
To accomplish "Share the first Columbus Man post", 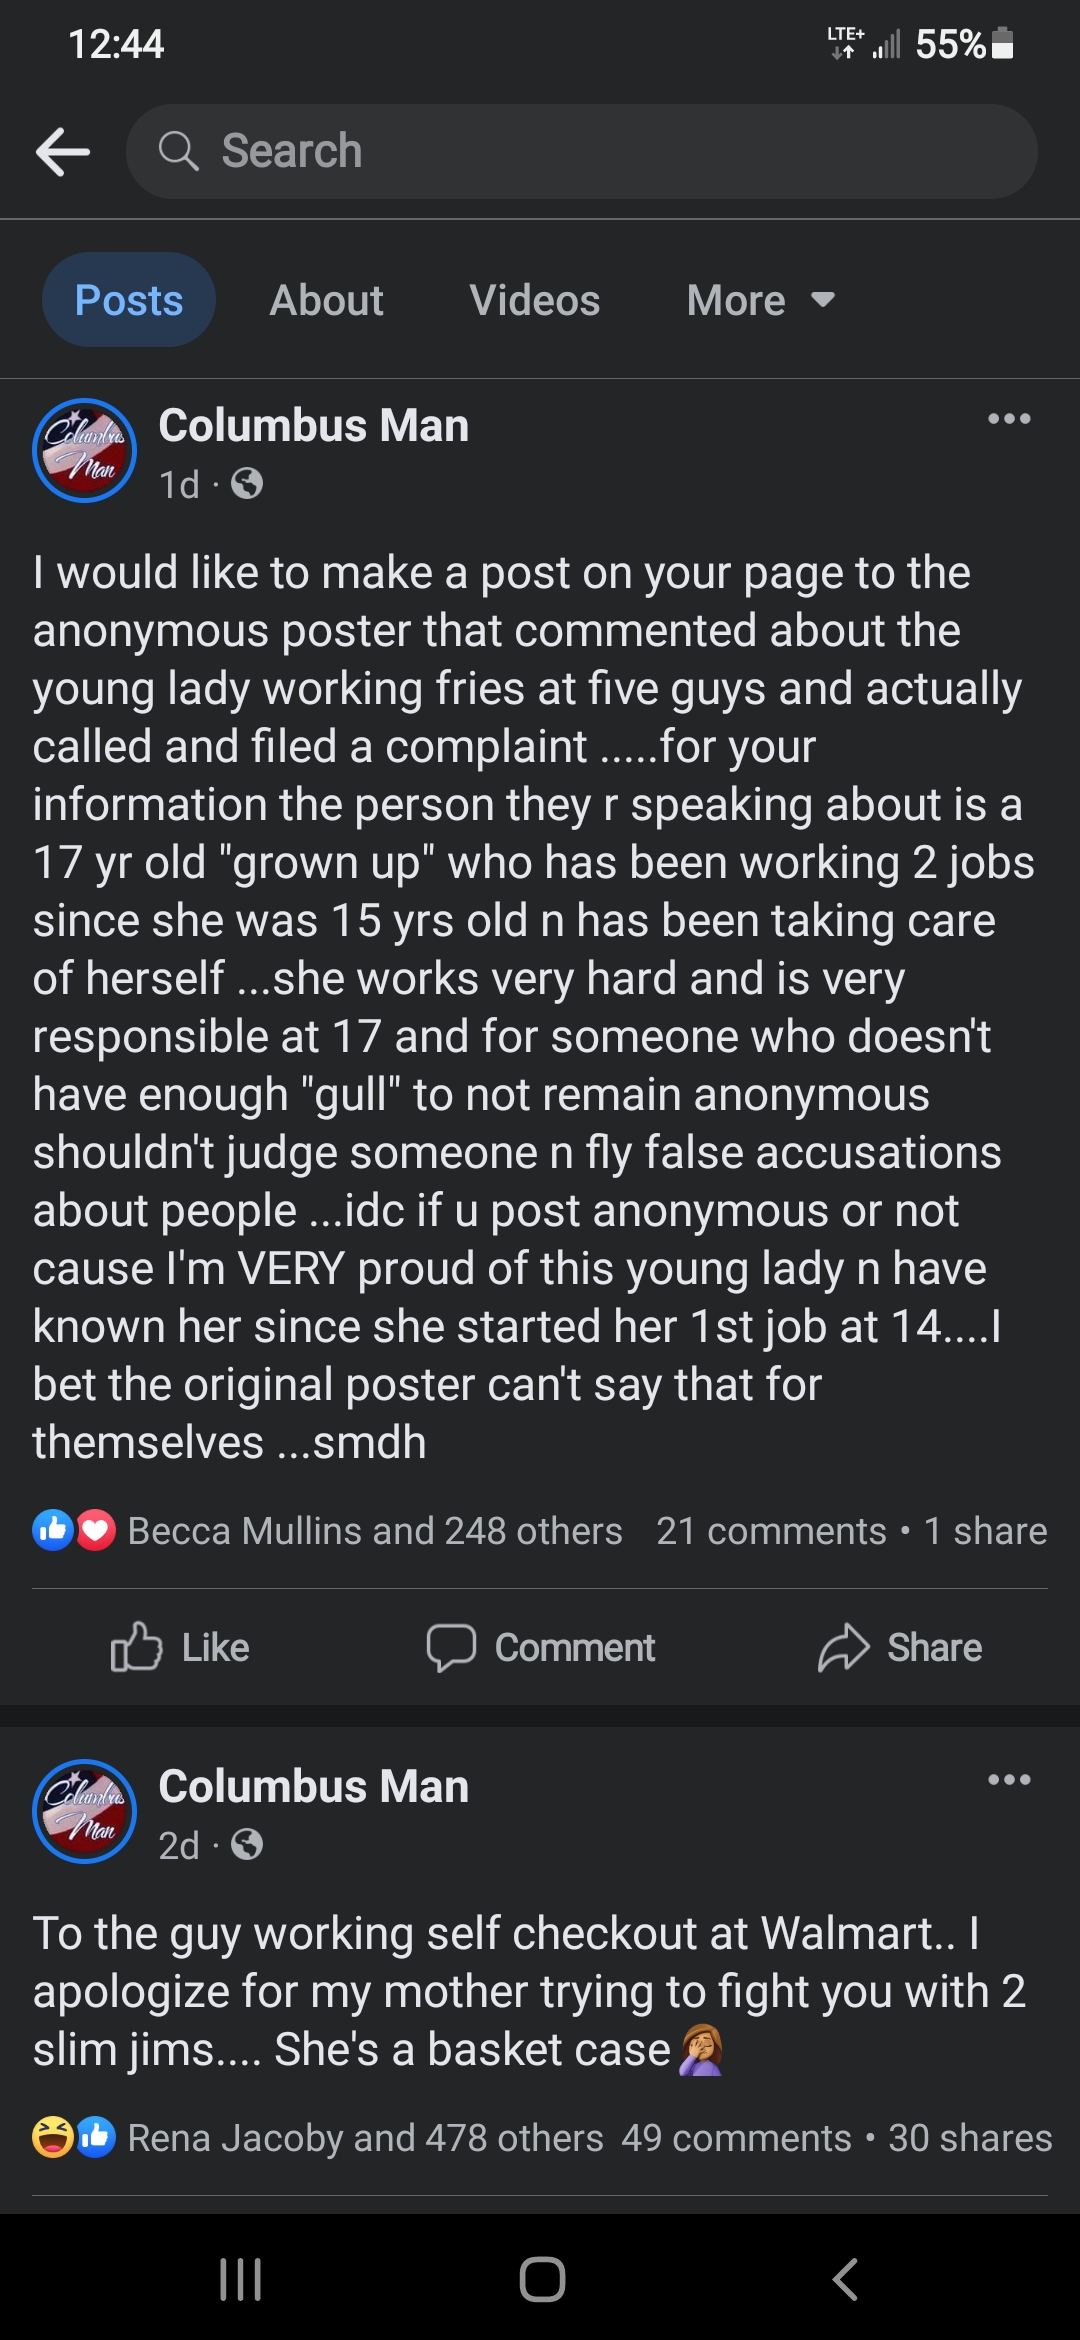I will pyautogui.click(x=900, y=1647).
